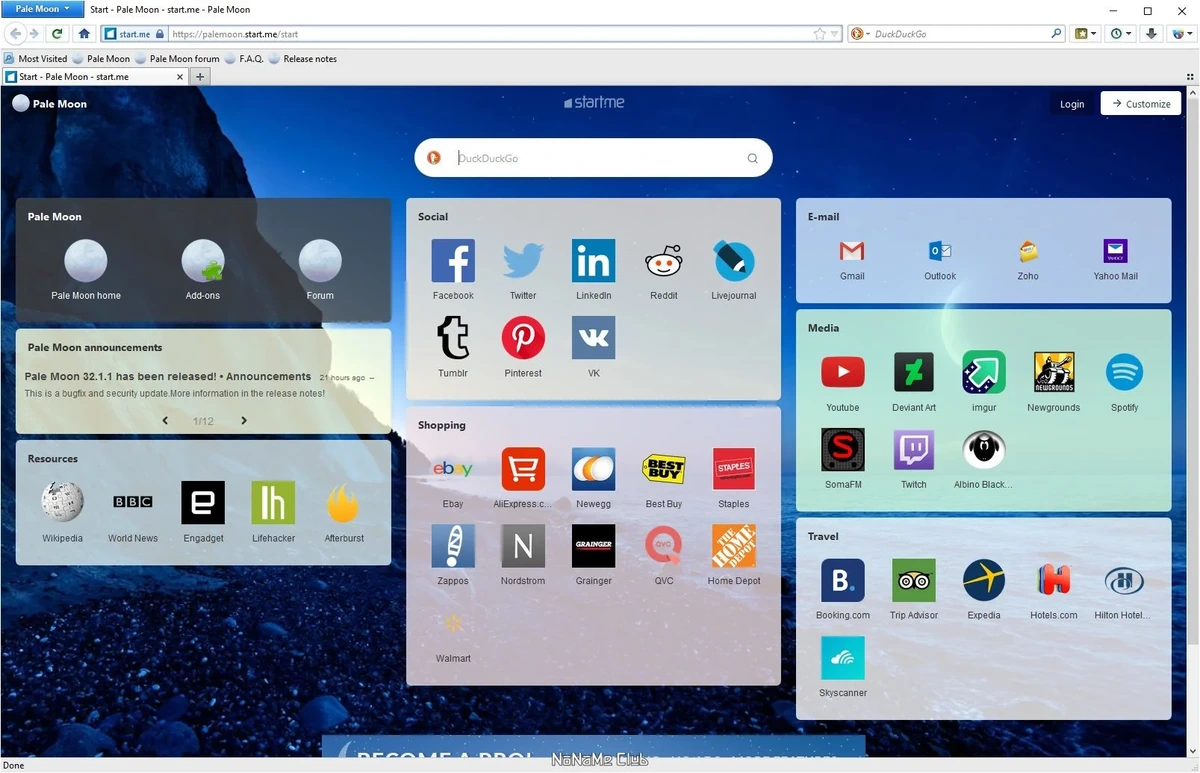Screen dimensions: 1200x773
Task: Open the F.A.Q. bookmark
Action: click(244, 59)
